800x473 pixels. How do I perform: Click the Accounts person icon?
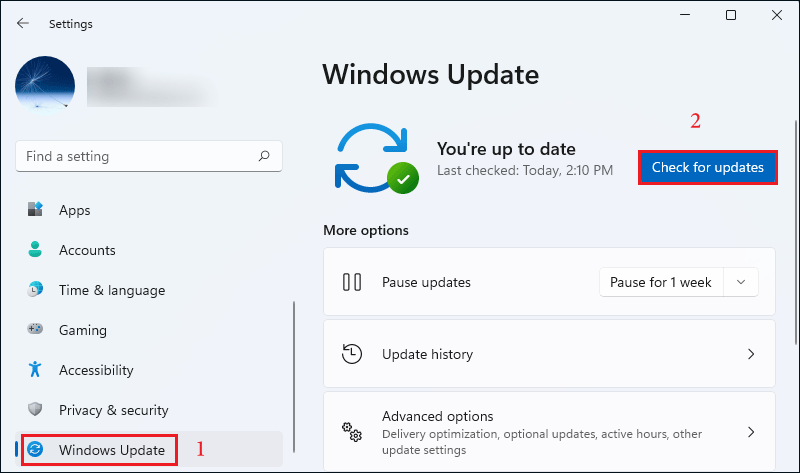pyautogui.click(x=35, y=249)
